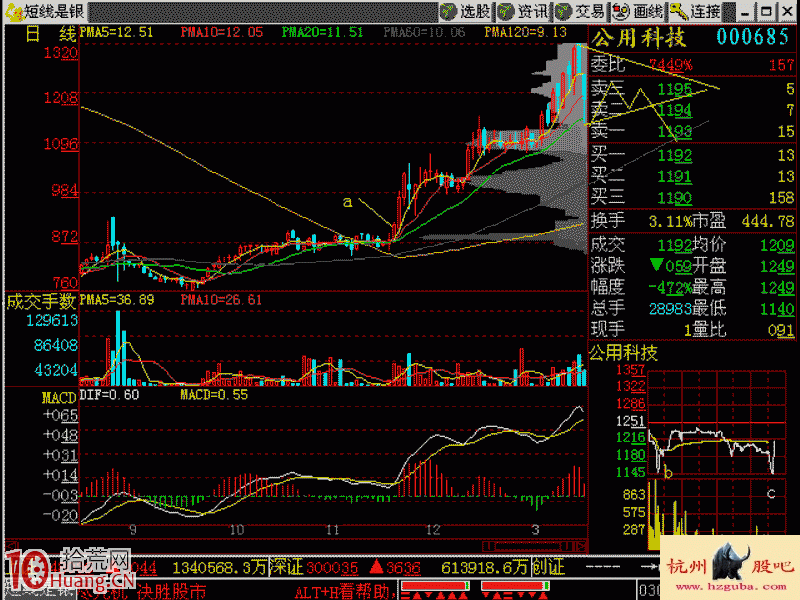Viewport: 800px width, 600px height.
Task: Click the 市盈 P/E value 444.78
Action: point(768,221)
